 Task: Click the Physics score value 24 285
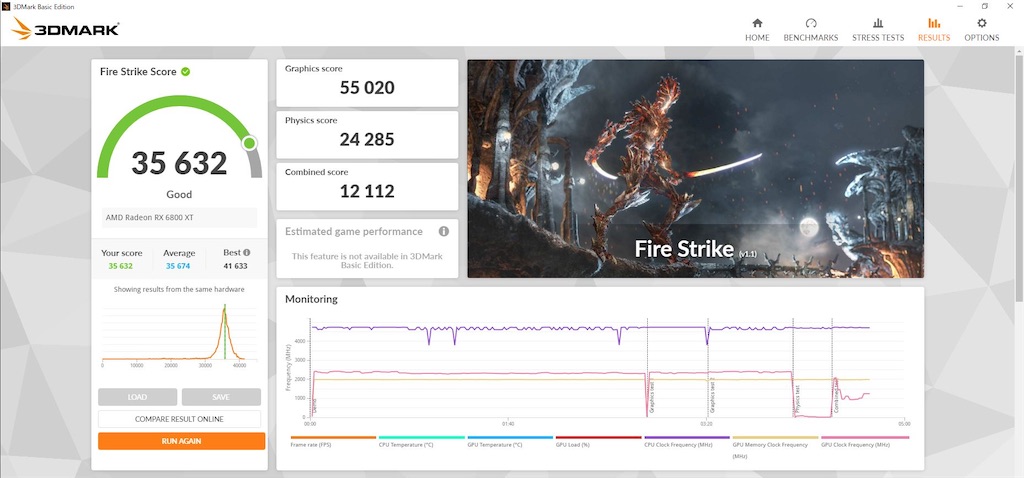367,139
